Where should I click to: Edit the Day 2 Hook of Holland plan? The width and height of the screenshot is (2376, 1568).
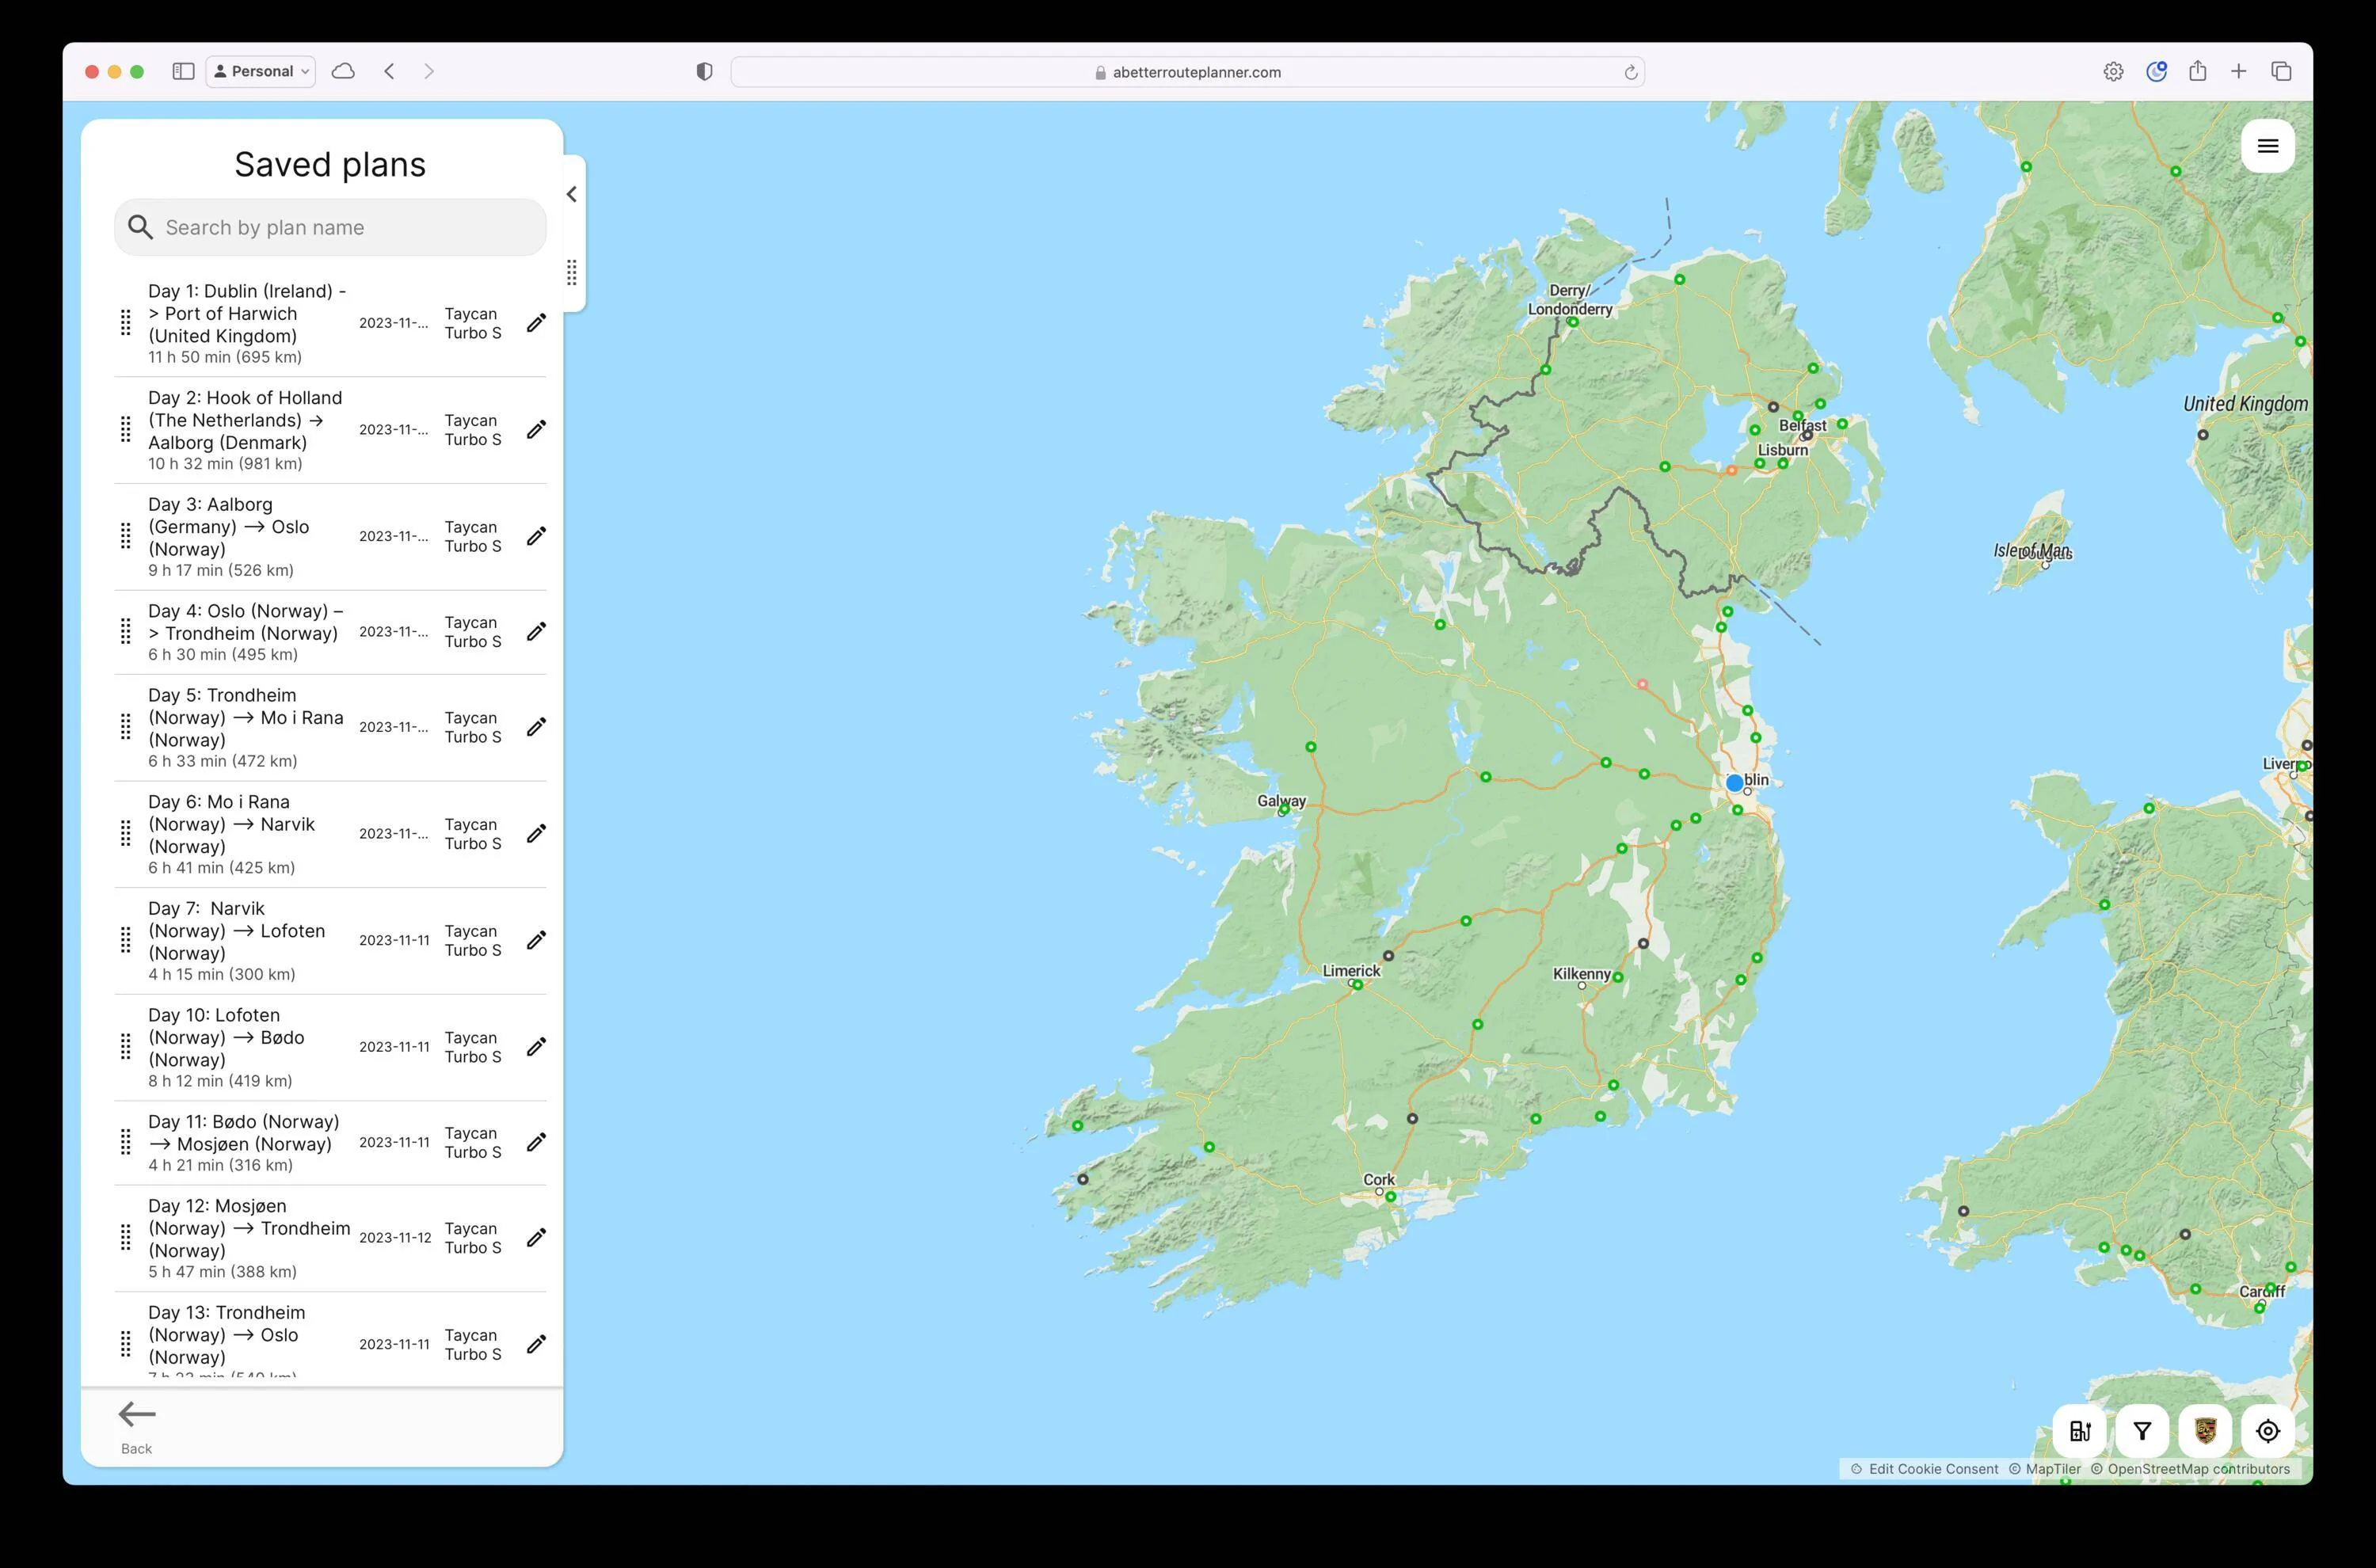pos(536,430)
